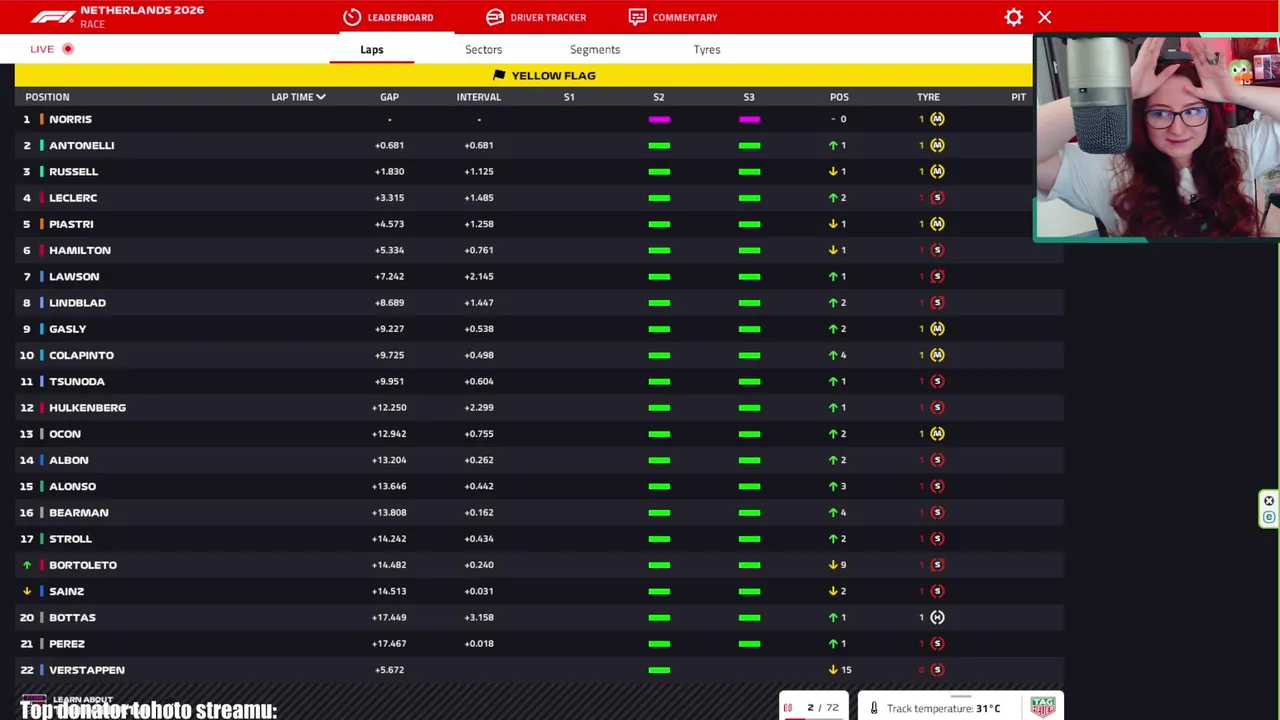Click the Yellow Flag banner
Viewport: 1280px width, 720px height.
[523, 75]
